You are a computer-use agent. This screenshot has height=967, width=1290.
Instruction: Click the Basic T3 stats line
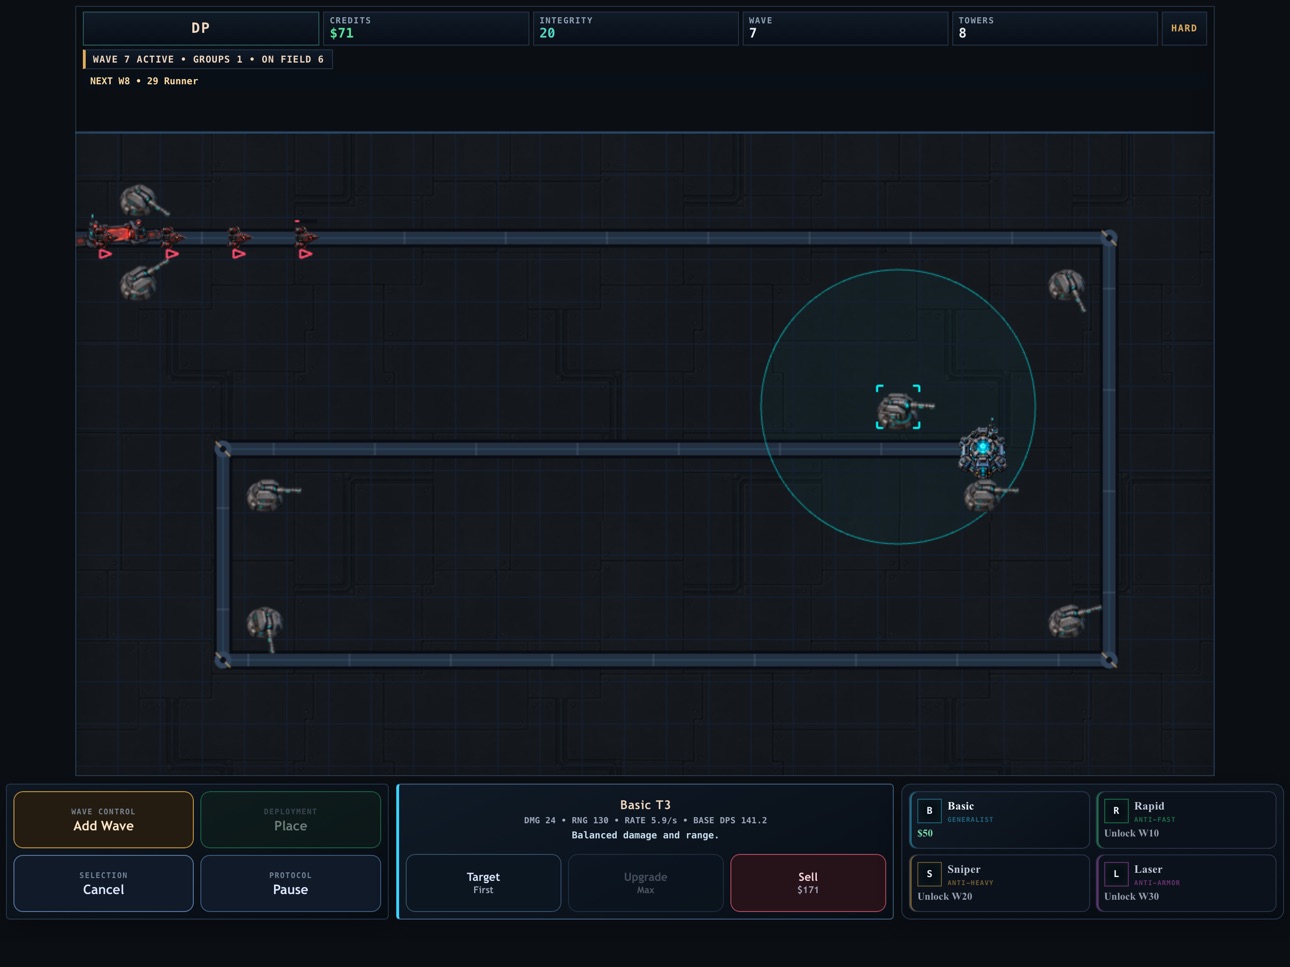[645, 820]
